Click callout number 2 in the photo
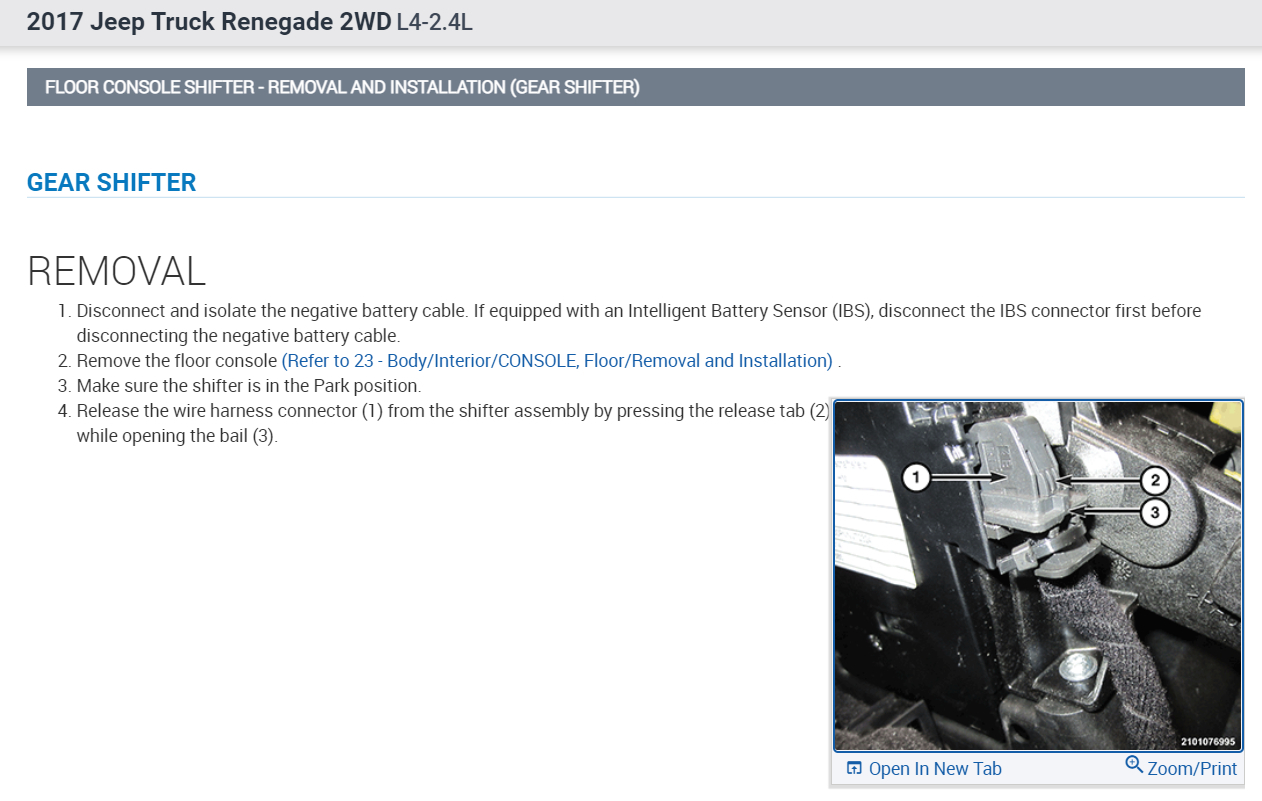 tap(1155, 480)
